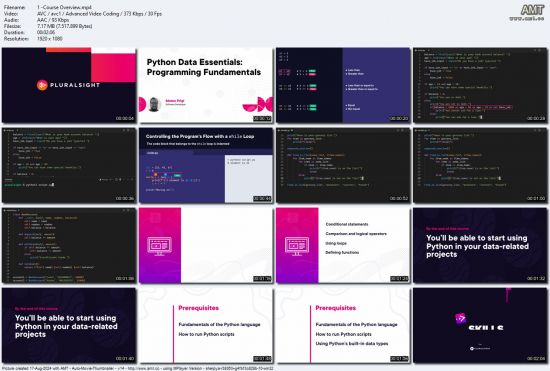The height and width of the screenshot is (371, 550).
Task: Open the data-related projects slide at 00:01:40
Action: [69, 325]
